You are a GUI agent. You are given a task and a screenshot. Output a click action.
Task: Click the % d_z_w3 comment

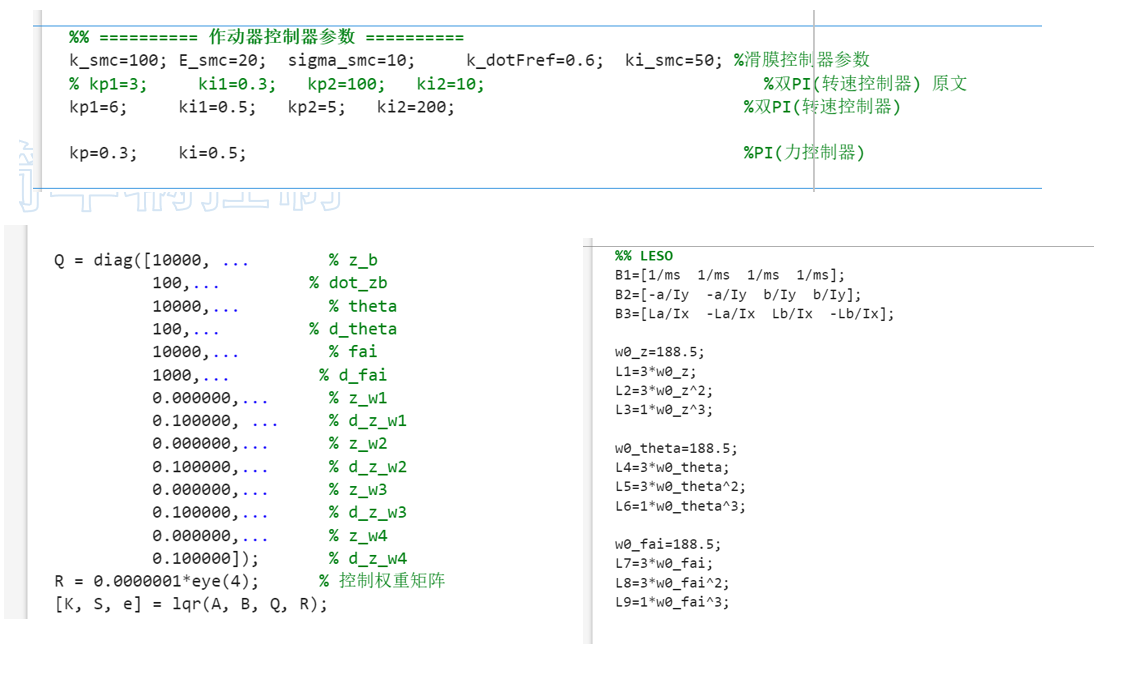point(368,513)
